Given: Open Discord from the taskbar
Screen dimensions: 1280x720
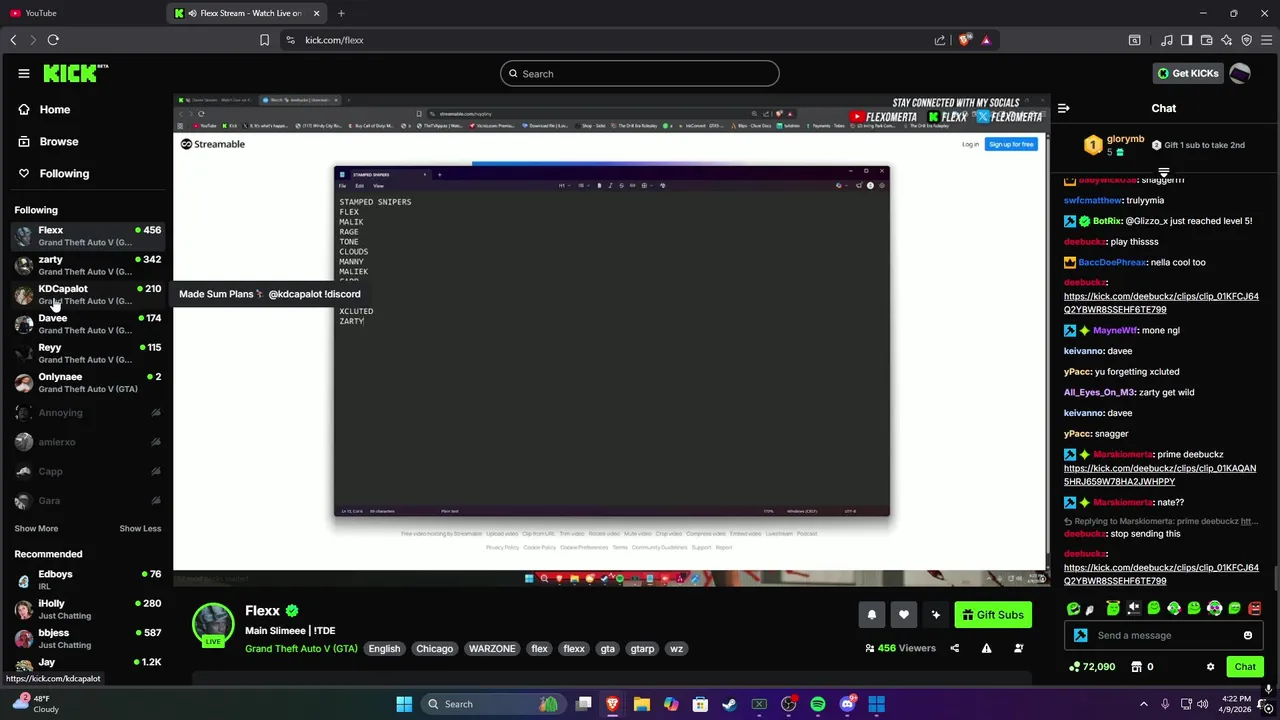Looking at the screenshot, I should 847,704.
